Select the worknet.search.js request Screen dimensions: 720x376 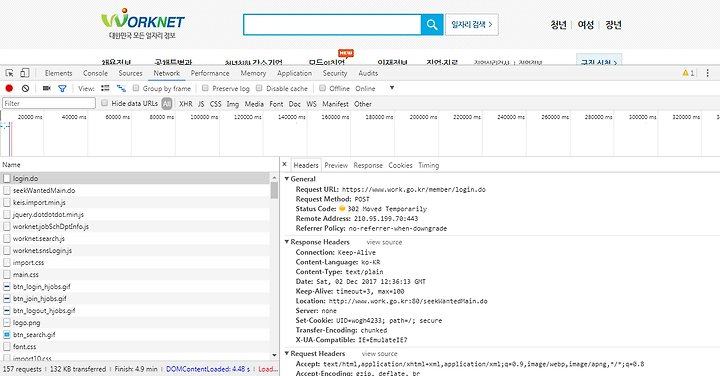tap(136, 238)
